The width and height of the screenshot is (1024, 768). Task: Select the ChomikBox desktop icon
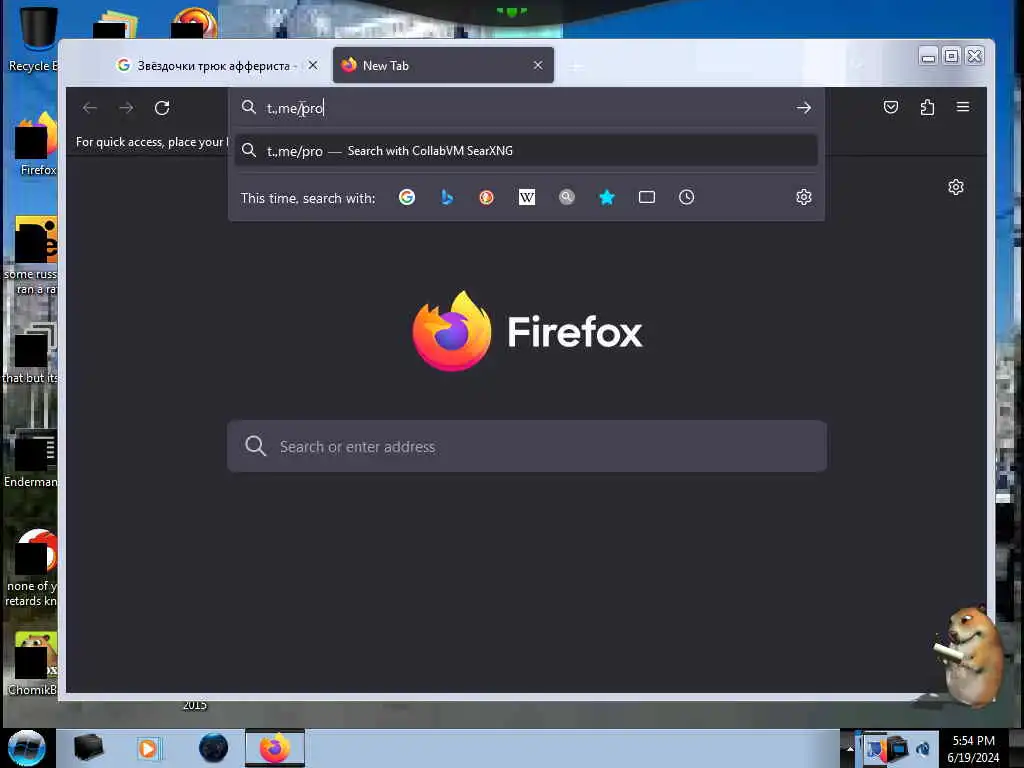tap(33, 663)
